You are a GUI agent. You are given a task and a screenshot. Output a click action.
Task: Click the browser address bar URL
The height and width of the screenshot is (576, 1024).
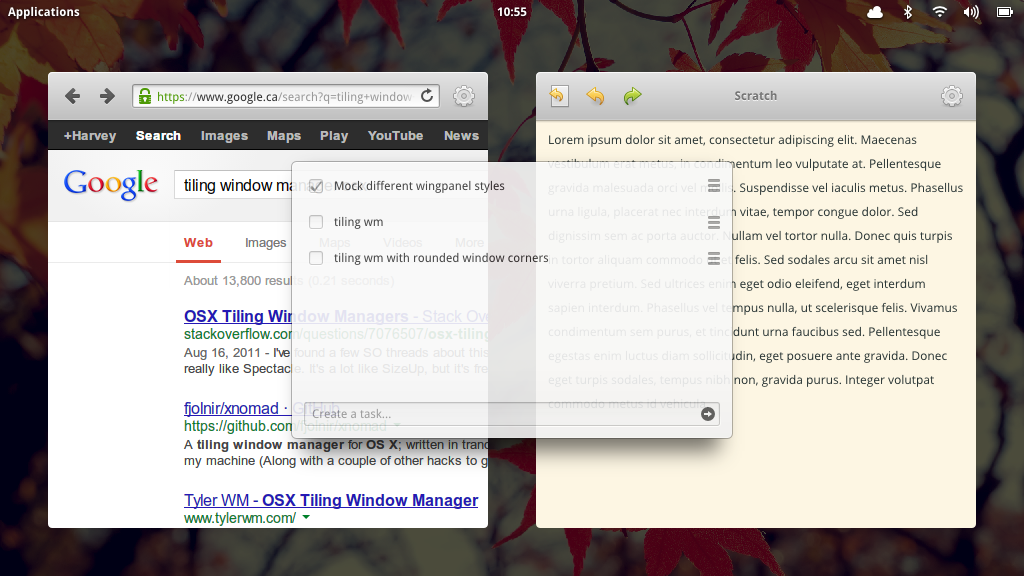[x=284, y=97]
